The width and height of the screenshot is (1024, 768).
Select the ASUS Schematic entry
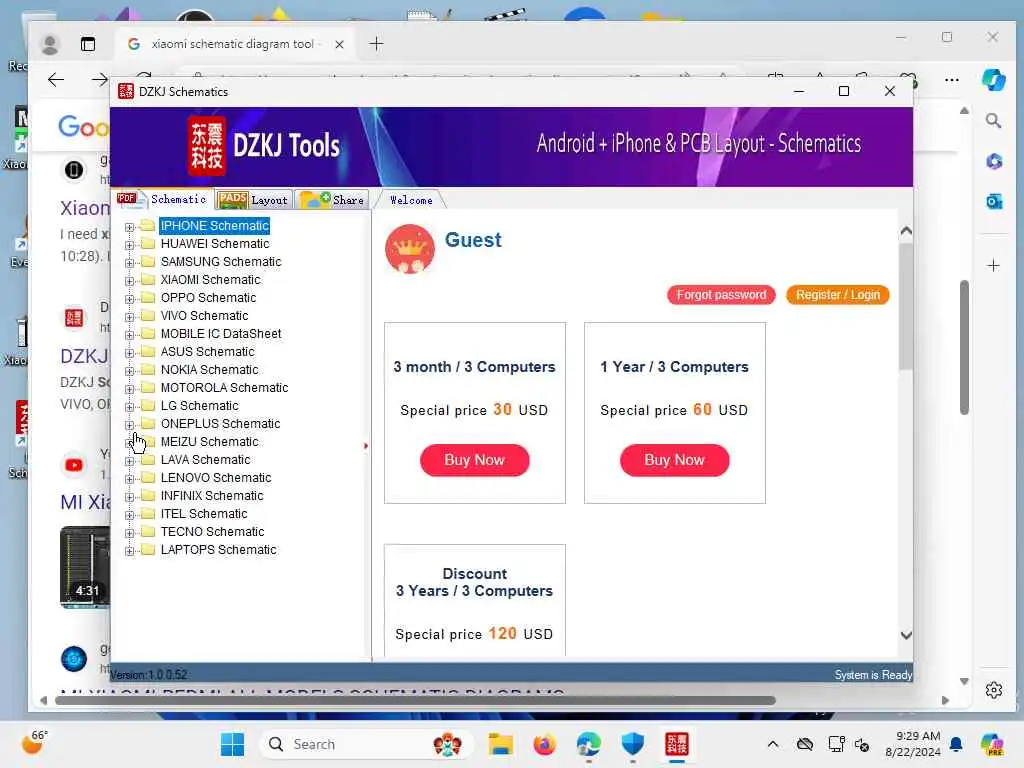208,352
